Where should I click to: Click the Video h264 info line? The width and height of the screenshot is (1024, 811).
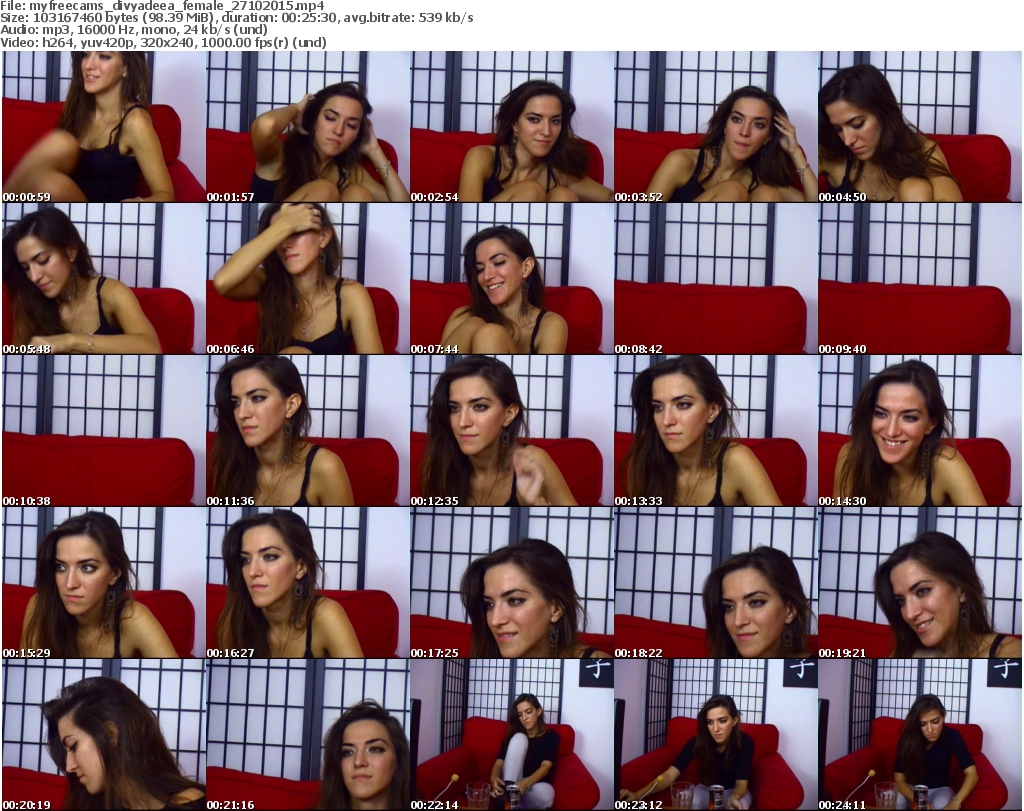tap(163, 42)
